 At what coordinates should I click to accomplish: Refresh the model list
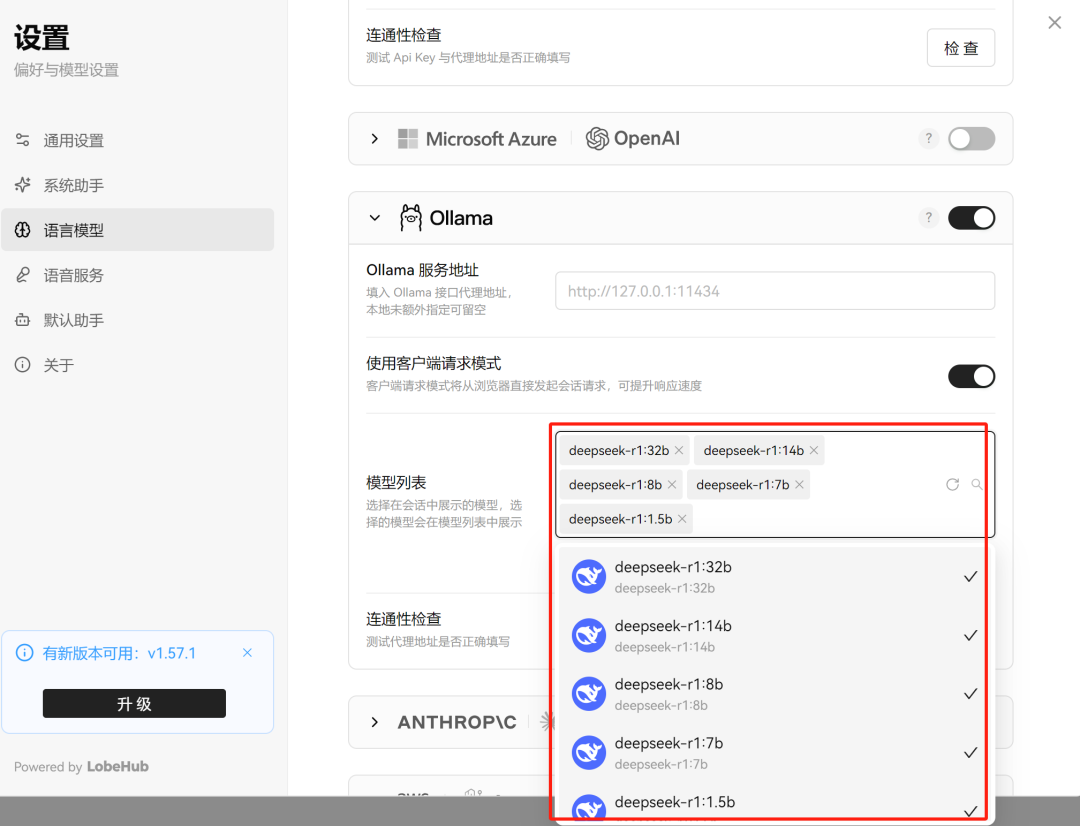pos(953,484)
